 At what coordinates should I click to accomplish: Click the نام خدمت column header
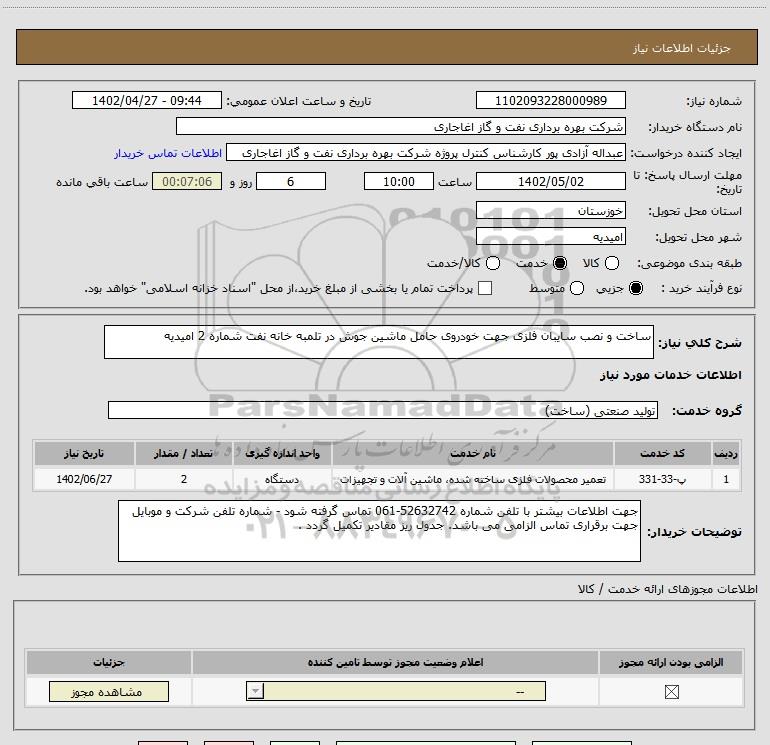click(x=472, y=453)
